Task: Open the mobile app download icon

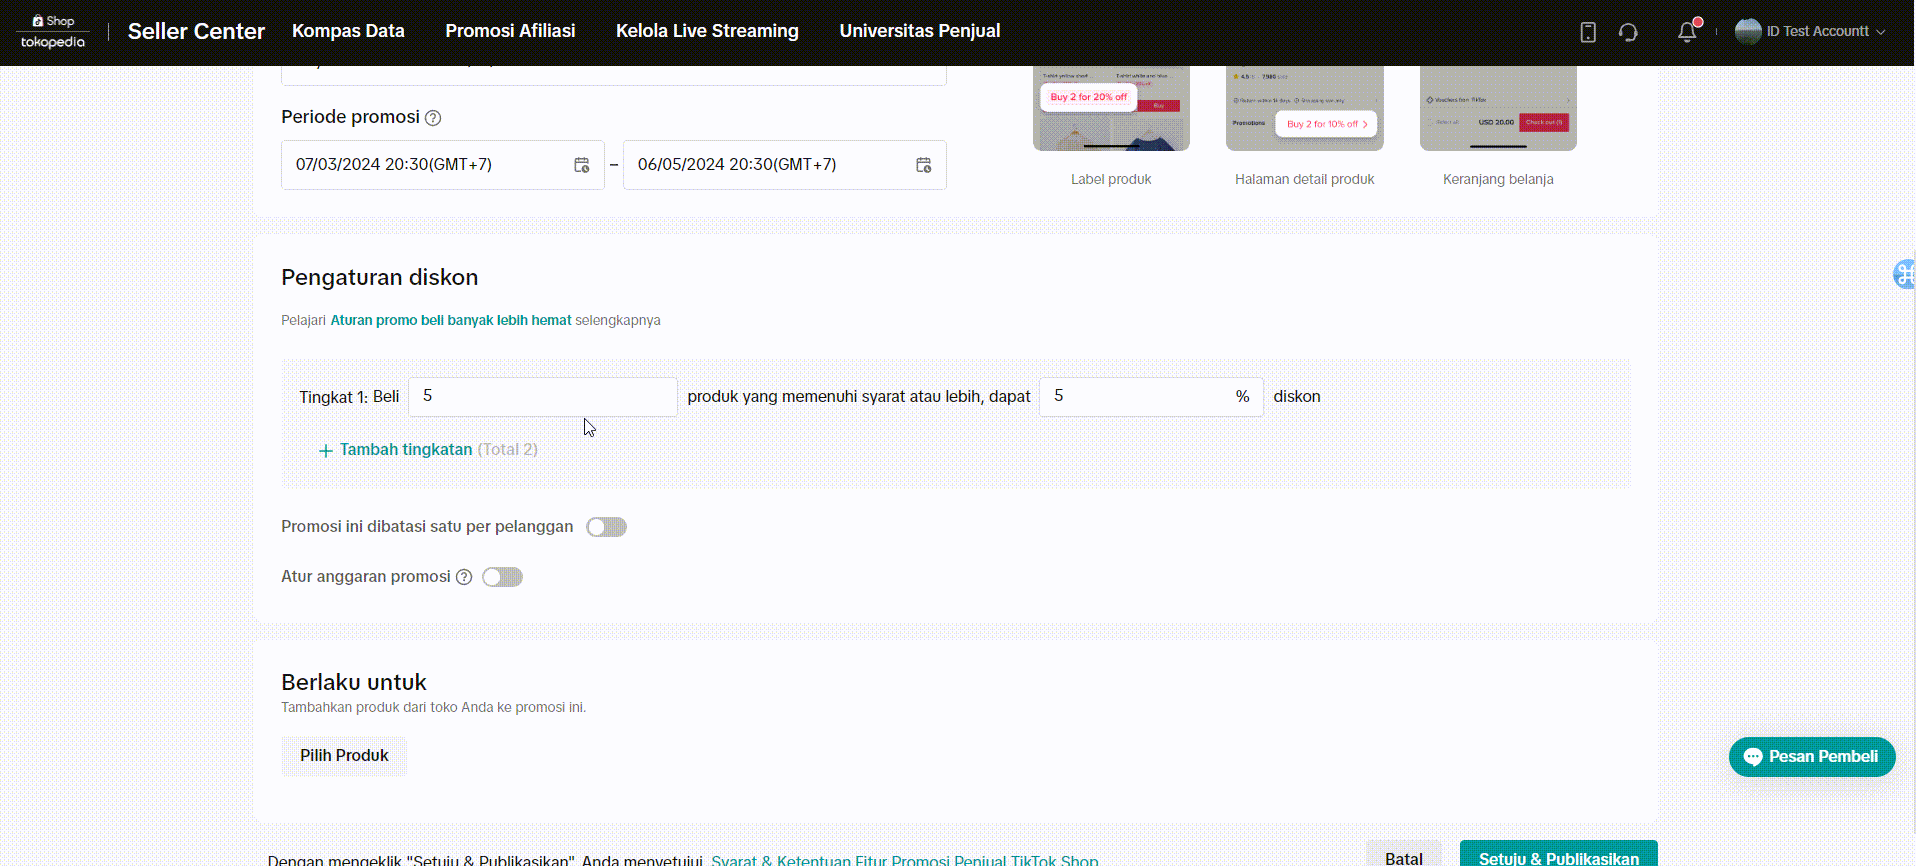Action: pos(1588,32)
